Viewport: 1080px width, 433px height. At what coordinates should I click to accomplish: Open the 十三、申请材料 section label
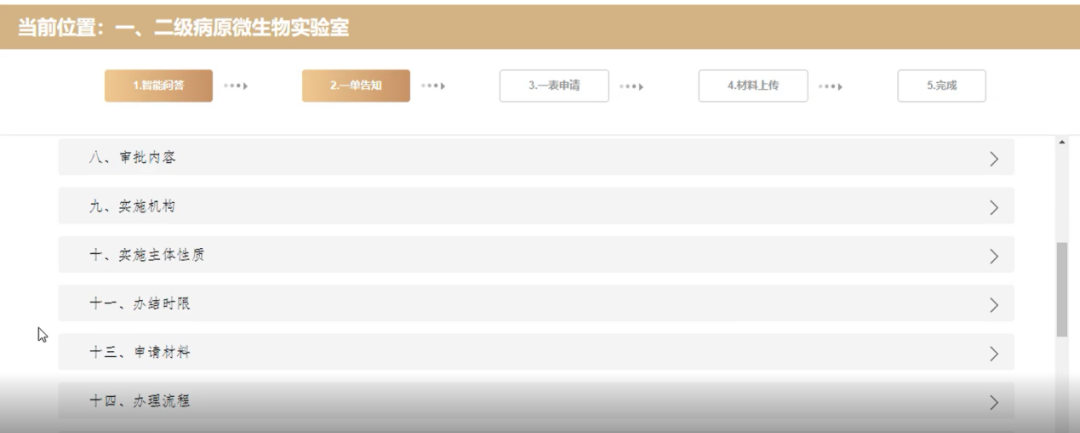click(x=139, y=353)
